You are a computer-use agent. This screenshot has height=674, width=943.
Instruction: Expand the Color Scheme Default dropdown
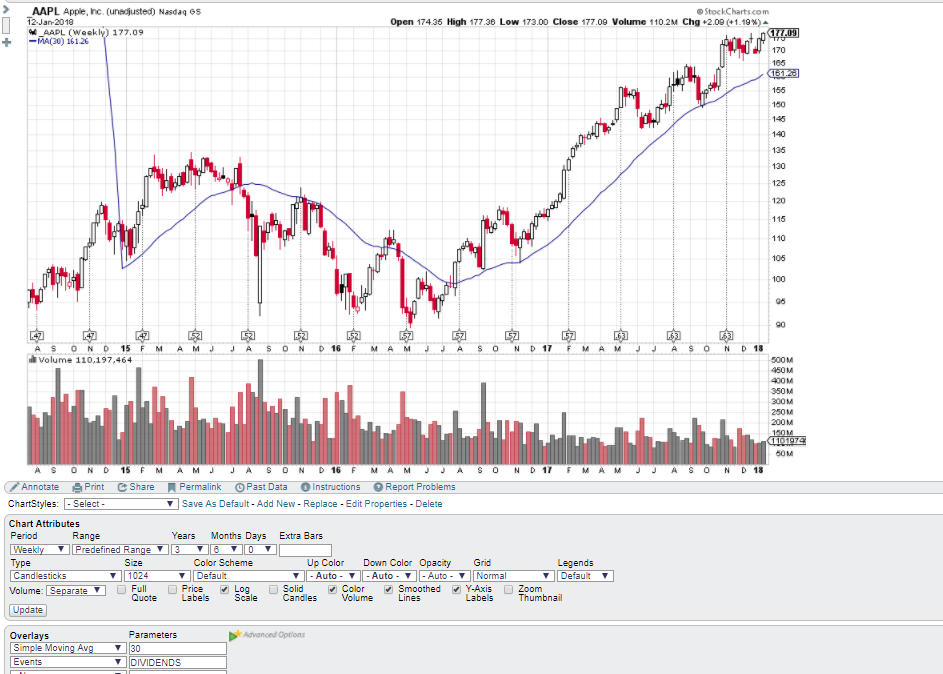[248, 576]
